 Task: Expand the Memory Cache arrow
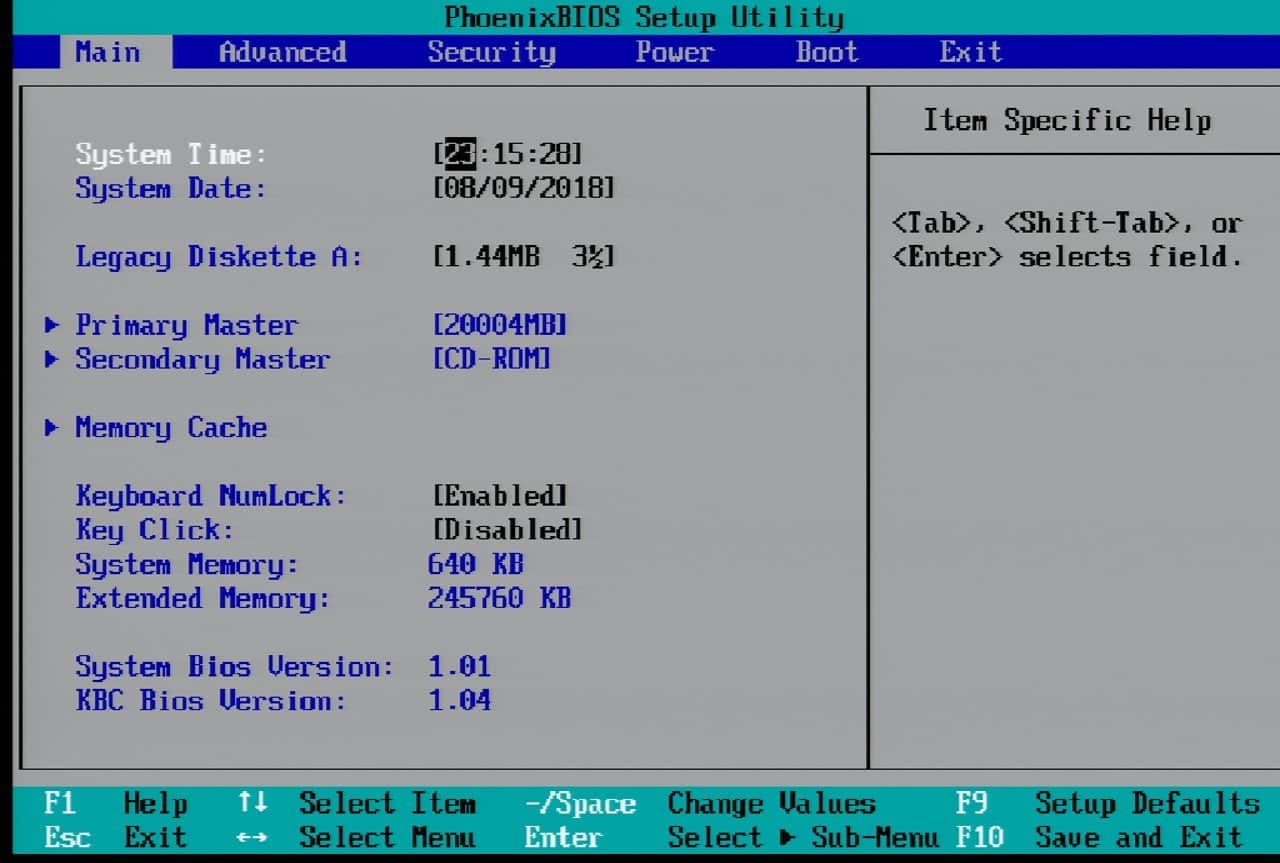tap(52, 428)
